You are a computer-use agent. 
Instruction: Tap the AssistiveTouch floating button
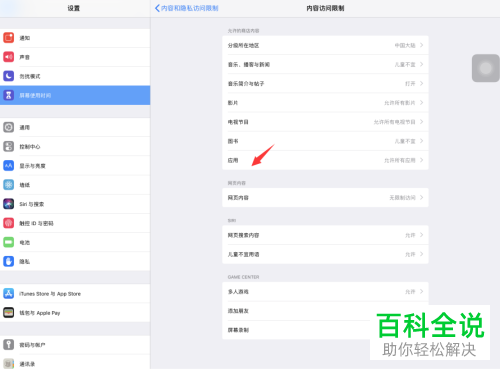486,68
